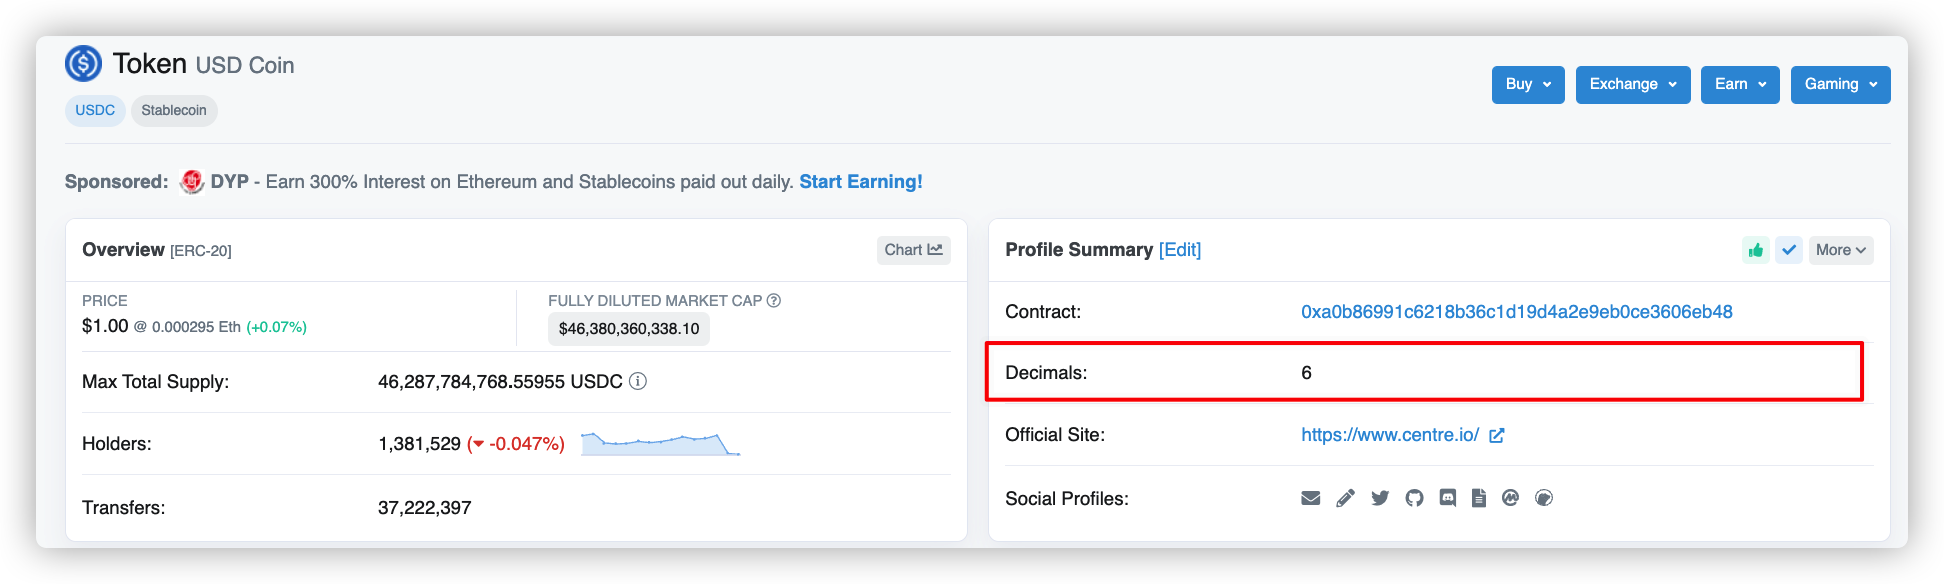Click the holders trend sparkline chart
This screenshot has height=584, width=1944.
coord(660,444)
